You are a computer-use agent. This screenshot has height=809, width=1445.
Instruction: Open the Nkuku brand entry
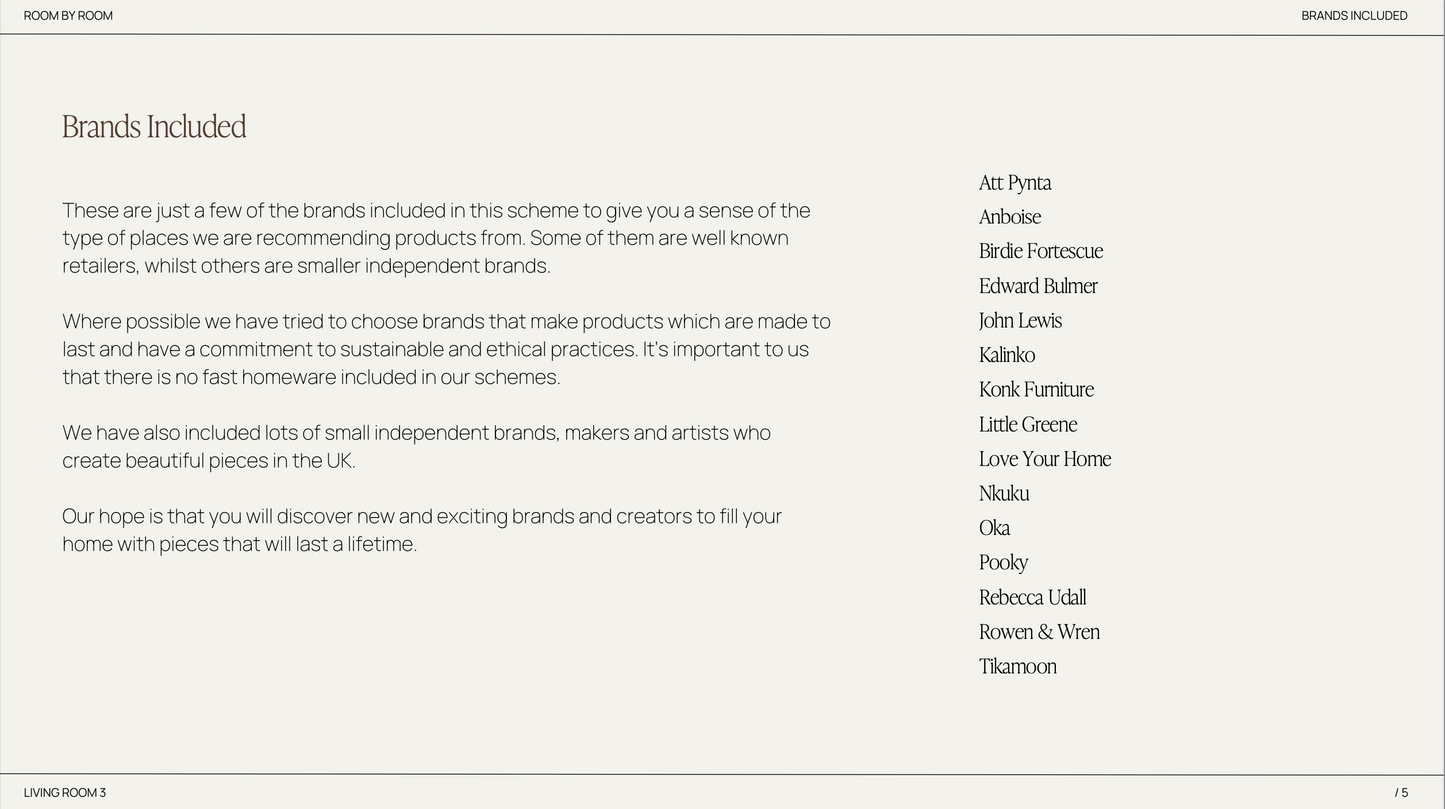click(1004, 494)
